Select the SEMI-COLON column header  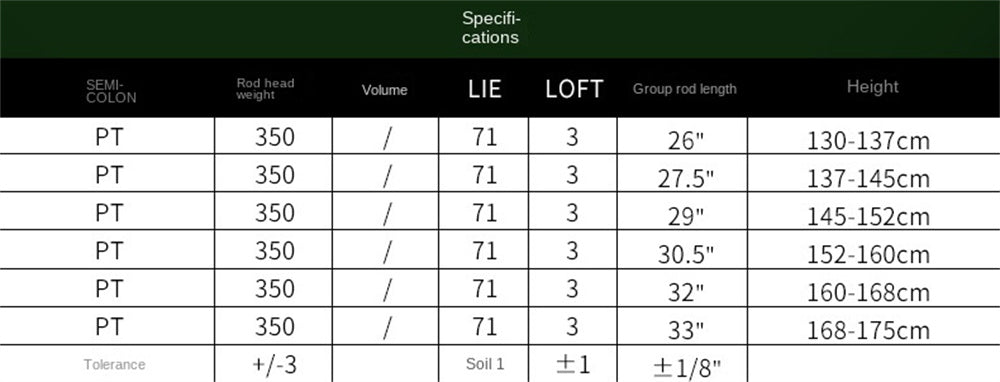[111, 91]
